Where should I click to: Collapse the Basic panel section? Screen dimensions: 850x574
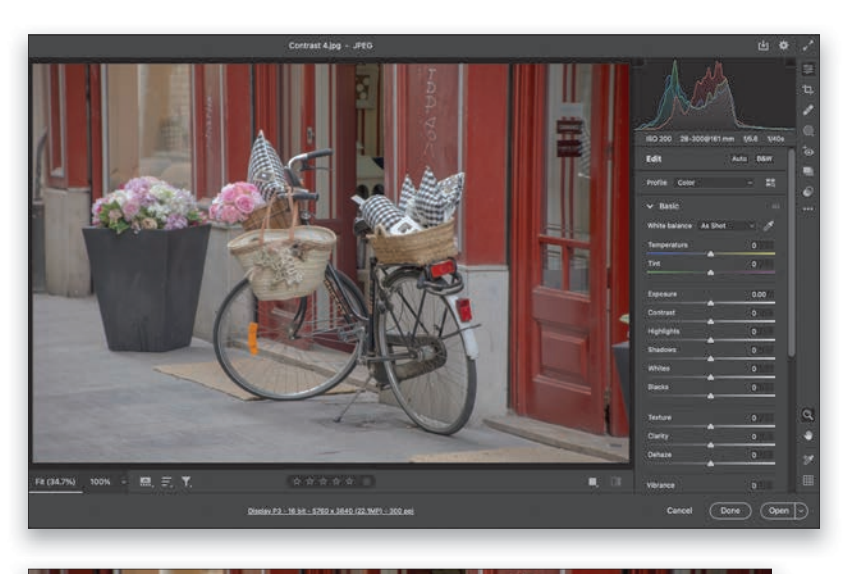point(651,206)
